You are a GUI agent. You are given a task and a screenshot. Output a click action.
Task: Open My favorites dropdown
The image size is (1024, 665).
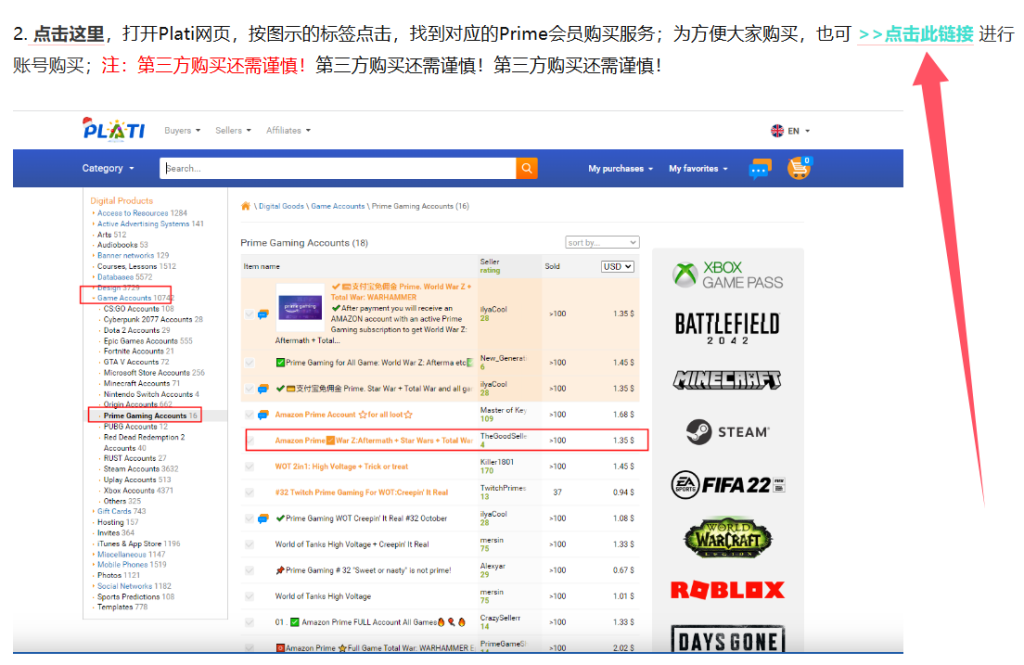(x=698, y=169)
